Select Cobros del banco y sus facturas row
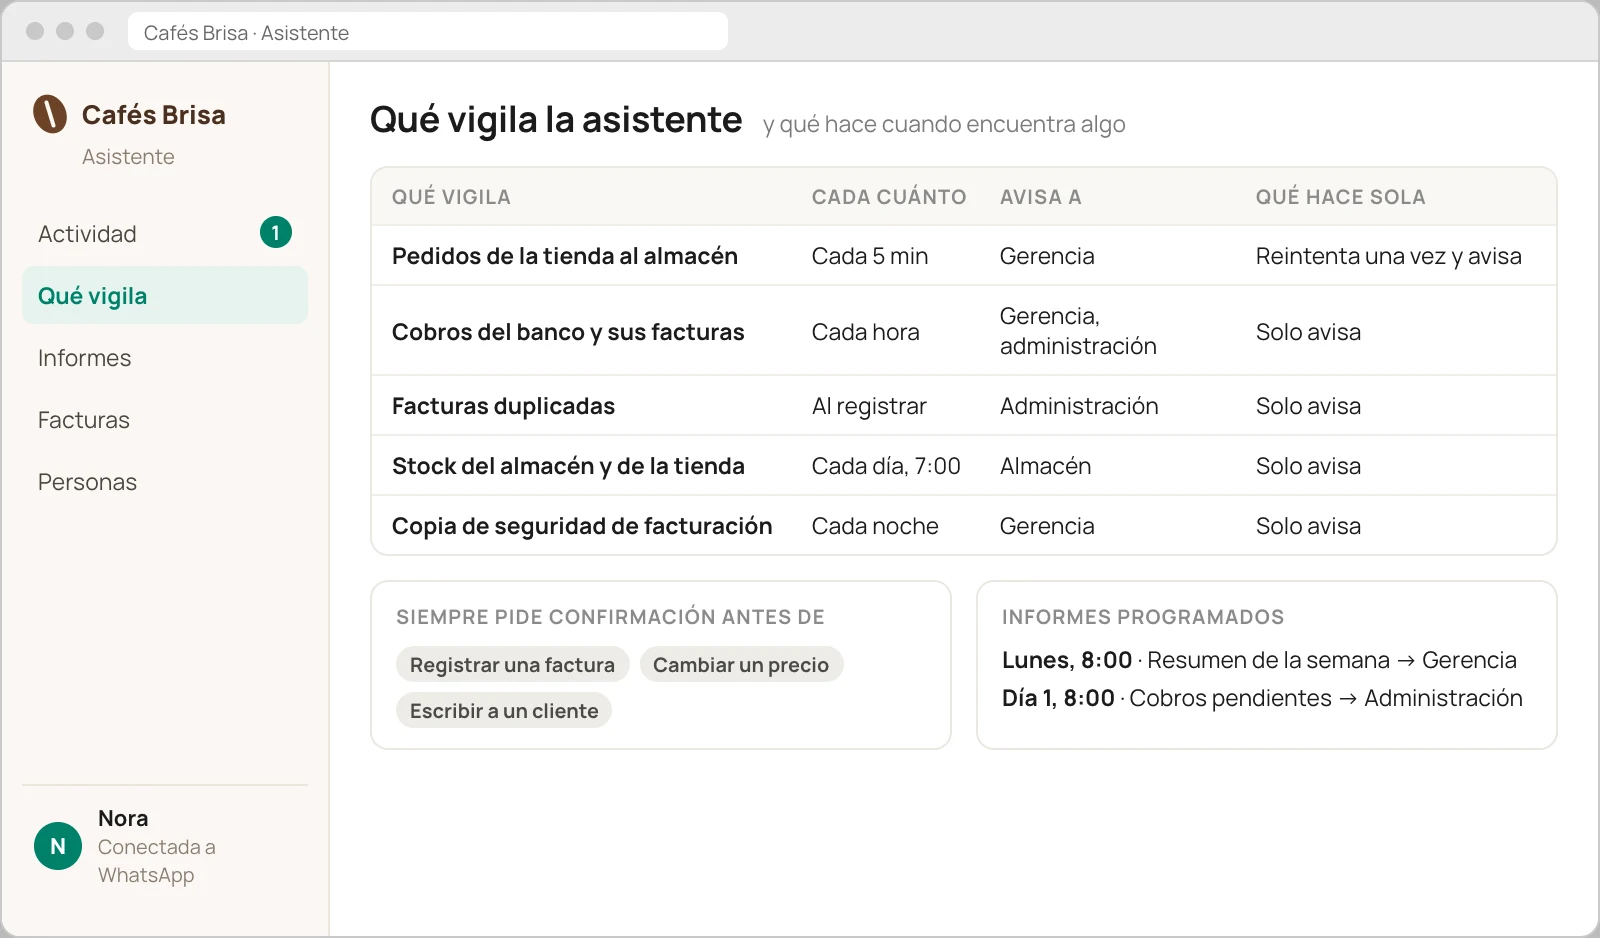The width and height of the screenshot is (1600, 938). (x=964, y=331)
